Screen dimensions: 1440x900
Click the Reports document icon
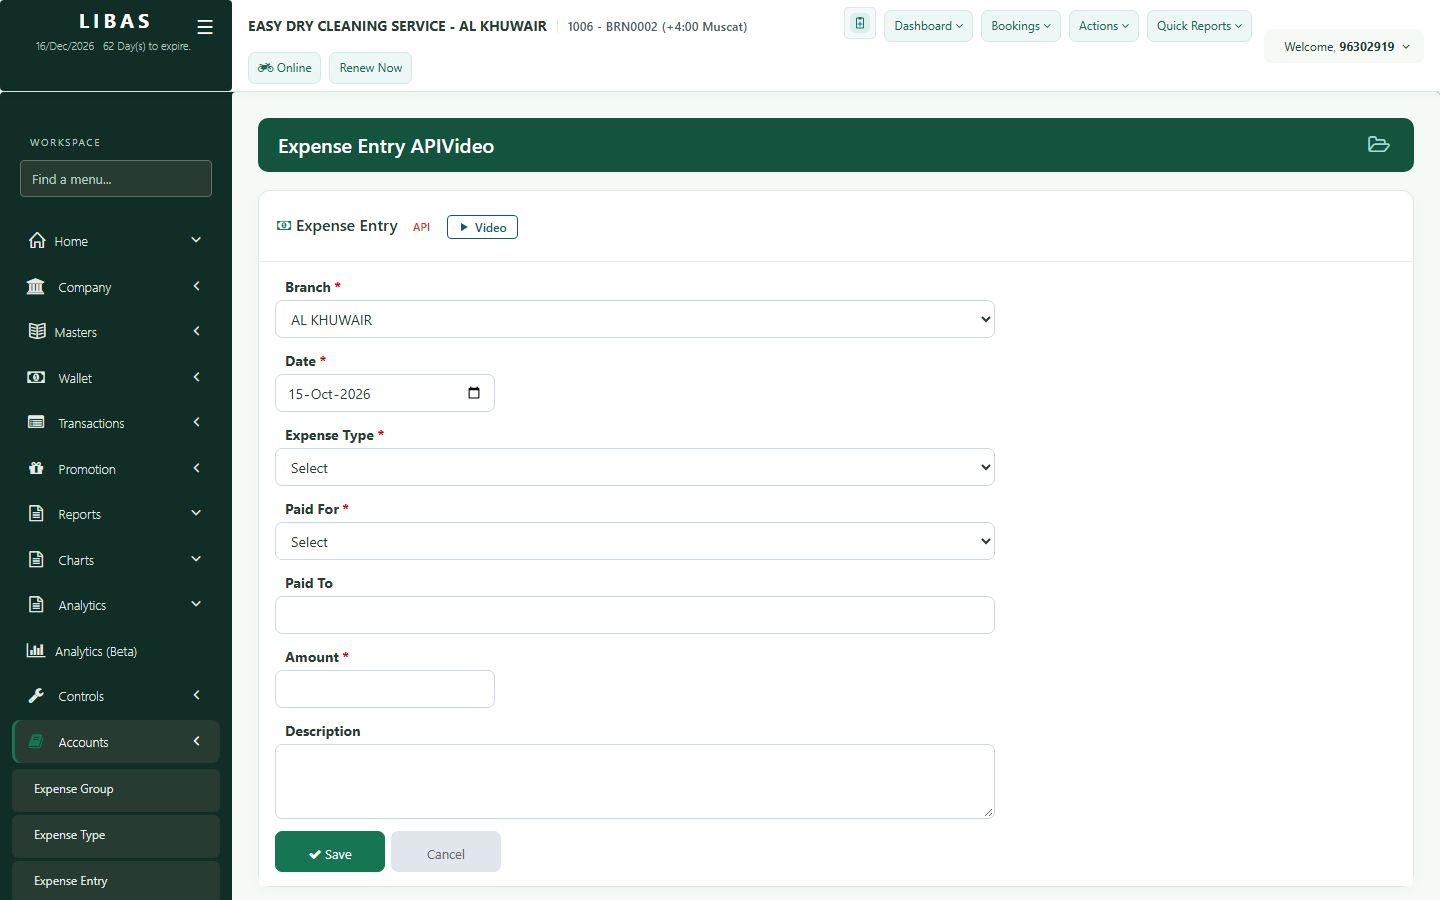pyautogui.click(x=36, y=514)
